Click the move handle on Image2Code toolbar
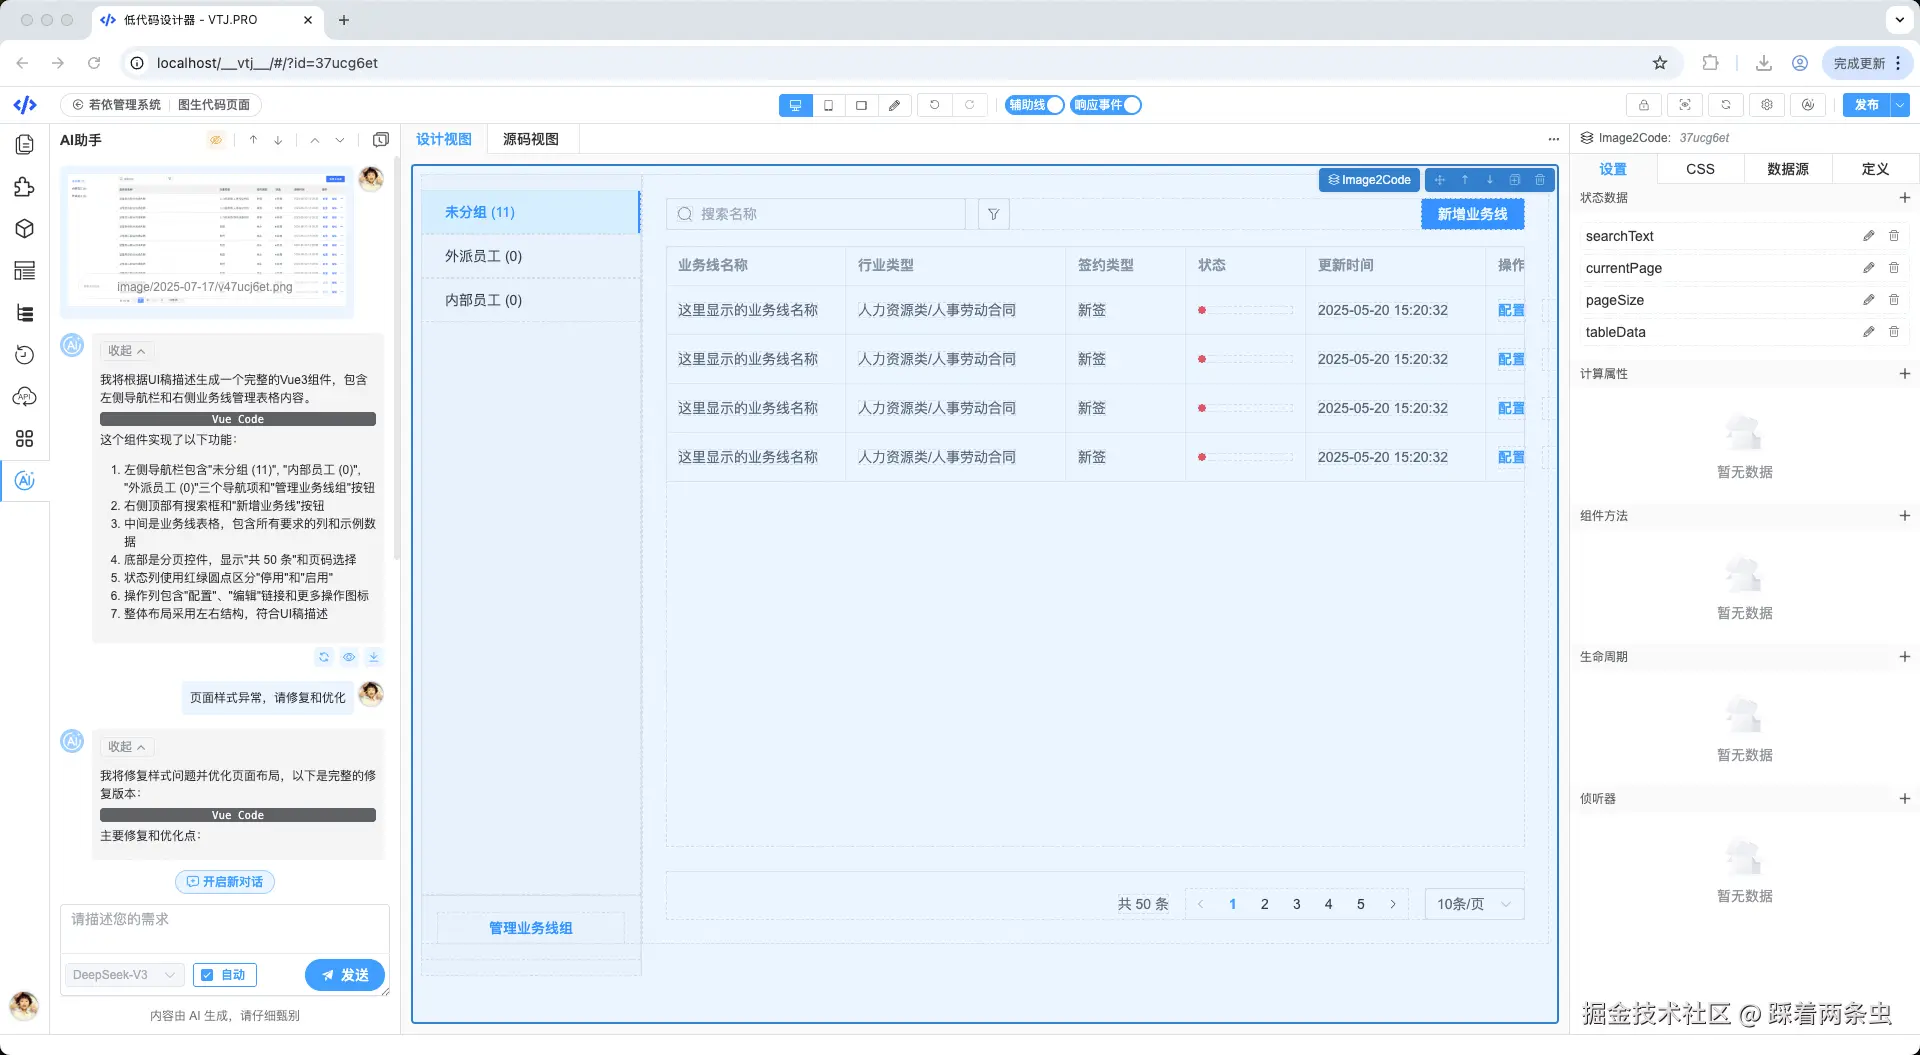Viewport: 1920px width, 1055px height. coord(1440,180)
